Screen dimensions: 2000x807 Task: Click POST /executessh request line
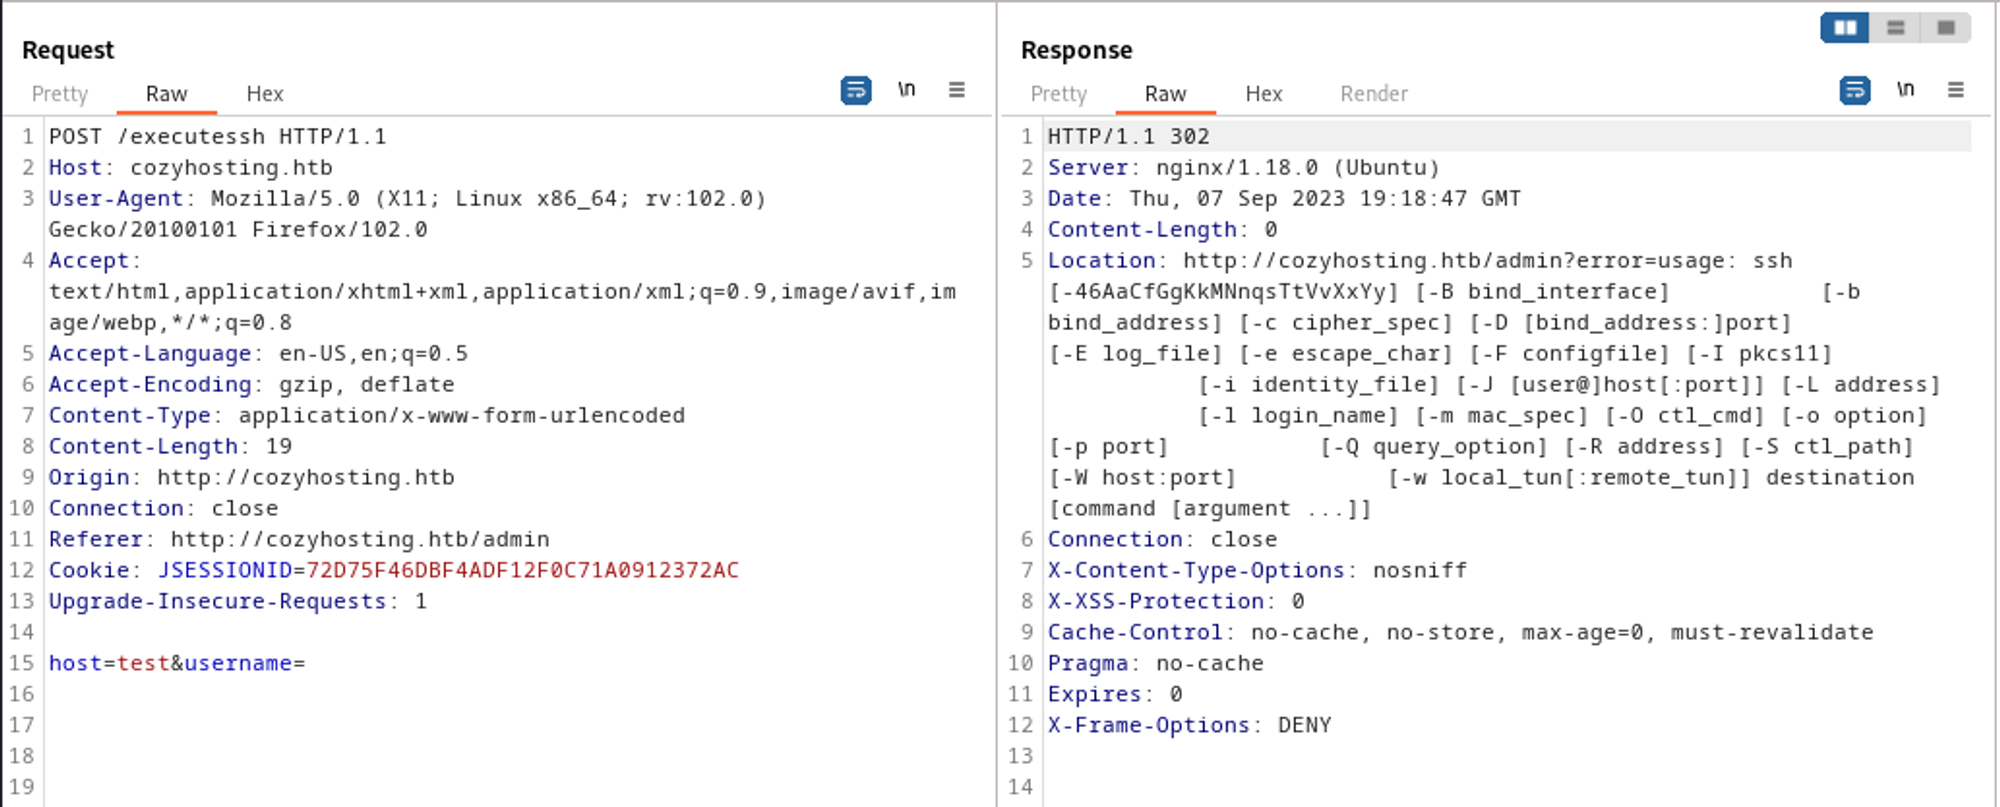[x=217, y=137]
